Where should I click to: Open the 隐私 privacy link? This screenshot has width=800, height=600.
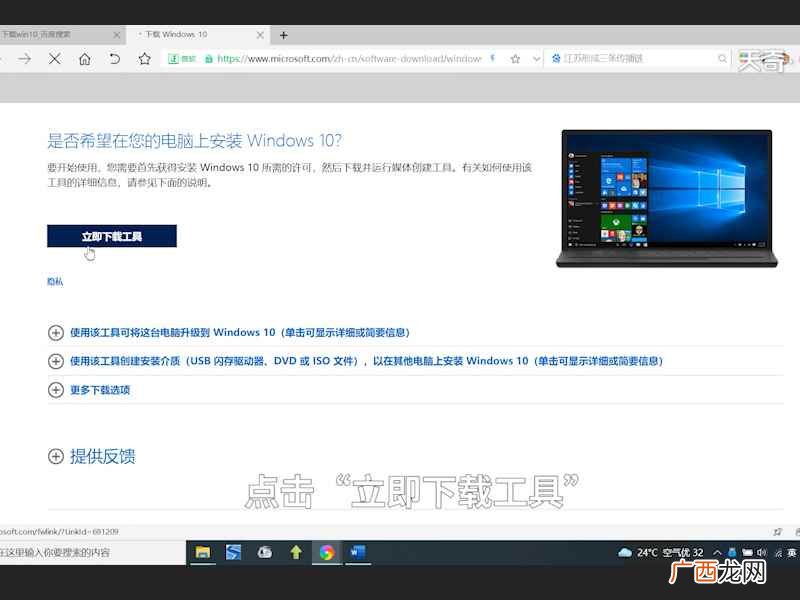[55, 282]
